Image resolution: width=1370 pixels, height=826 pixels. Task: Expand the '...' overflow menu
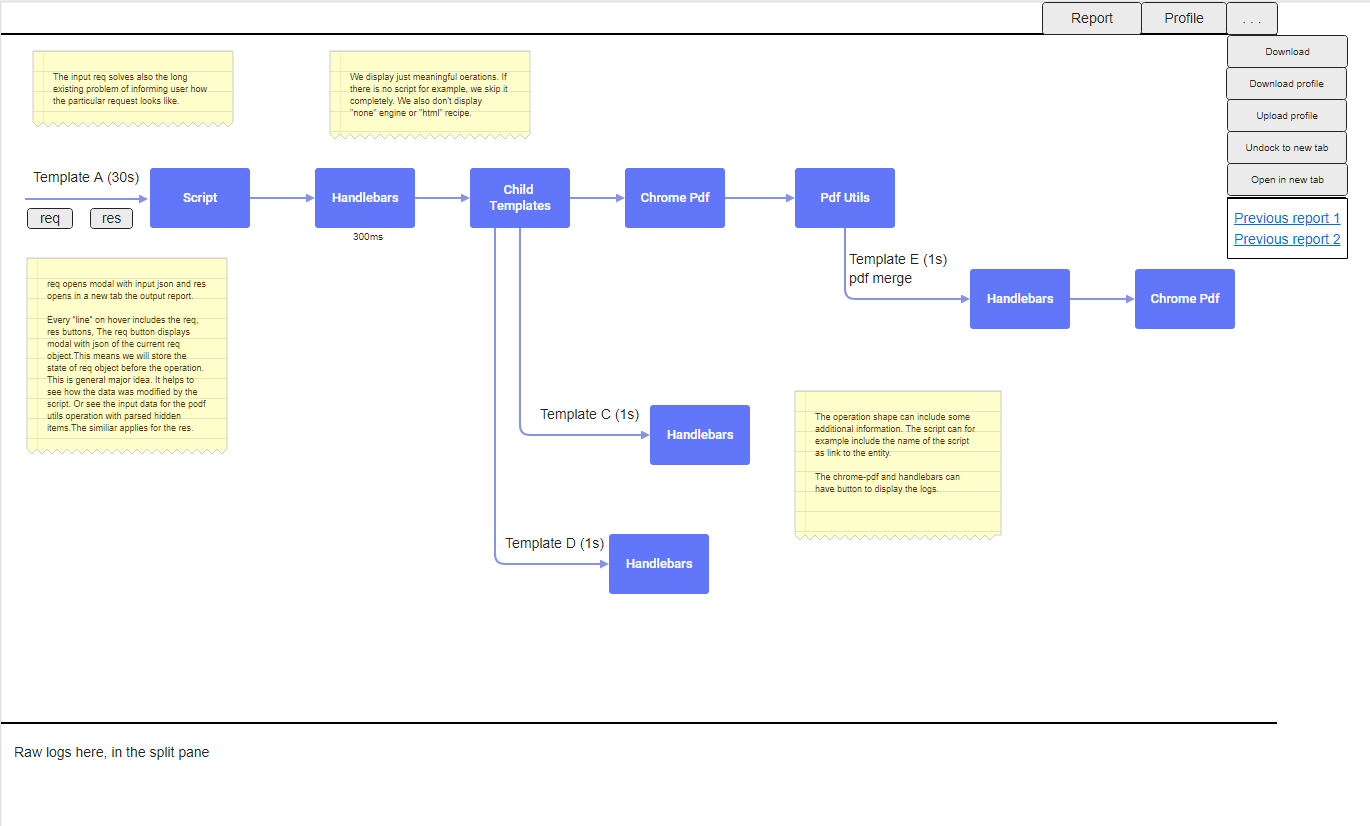coord(1251,17)
